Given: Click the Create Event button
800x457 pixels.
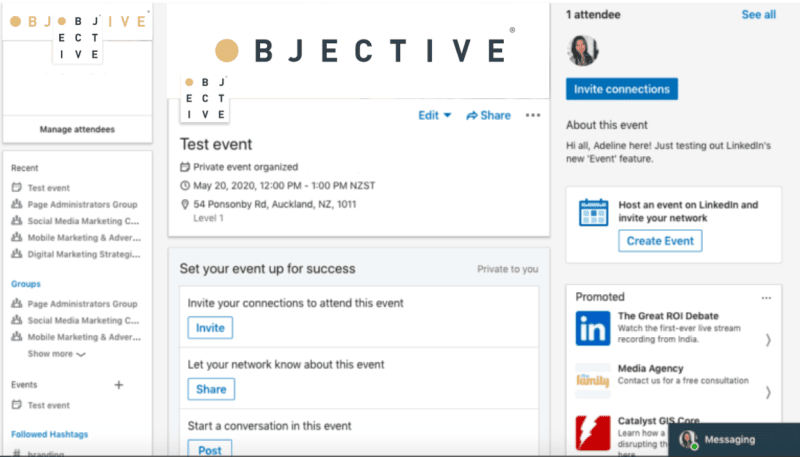Looking at the screenshot, I should (x=660, y=241).
